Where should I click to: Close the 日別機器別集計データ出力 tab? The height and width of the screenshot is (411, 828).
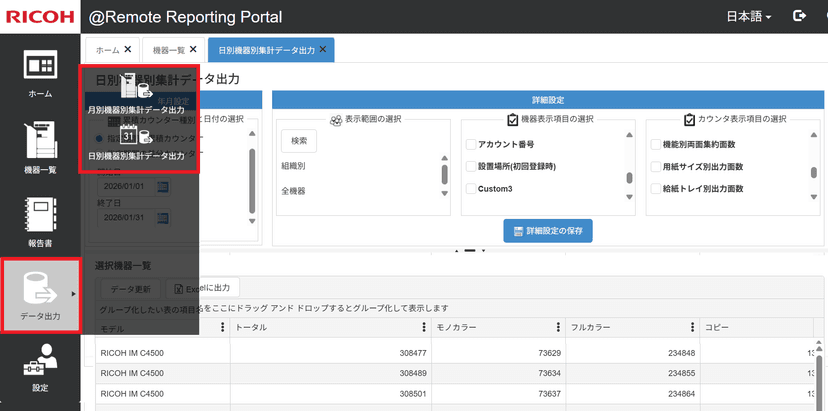[323, 49]
